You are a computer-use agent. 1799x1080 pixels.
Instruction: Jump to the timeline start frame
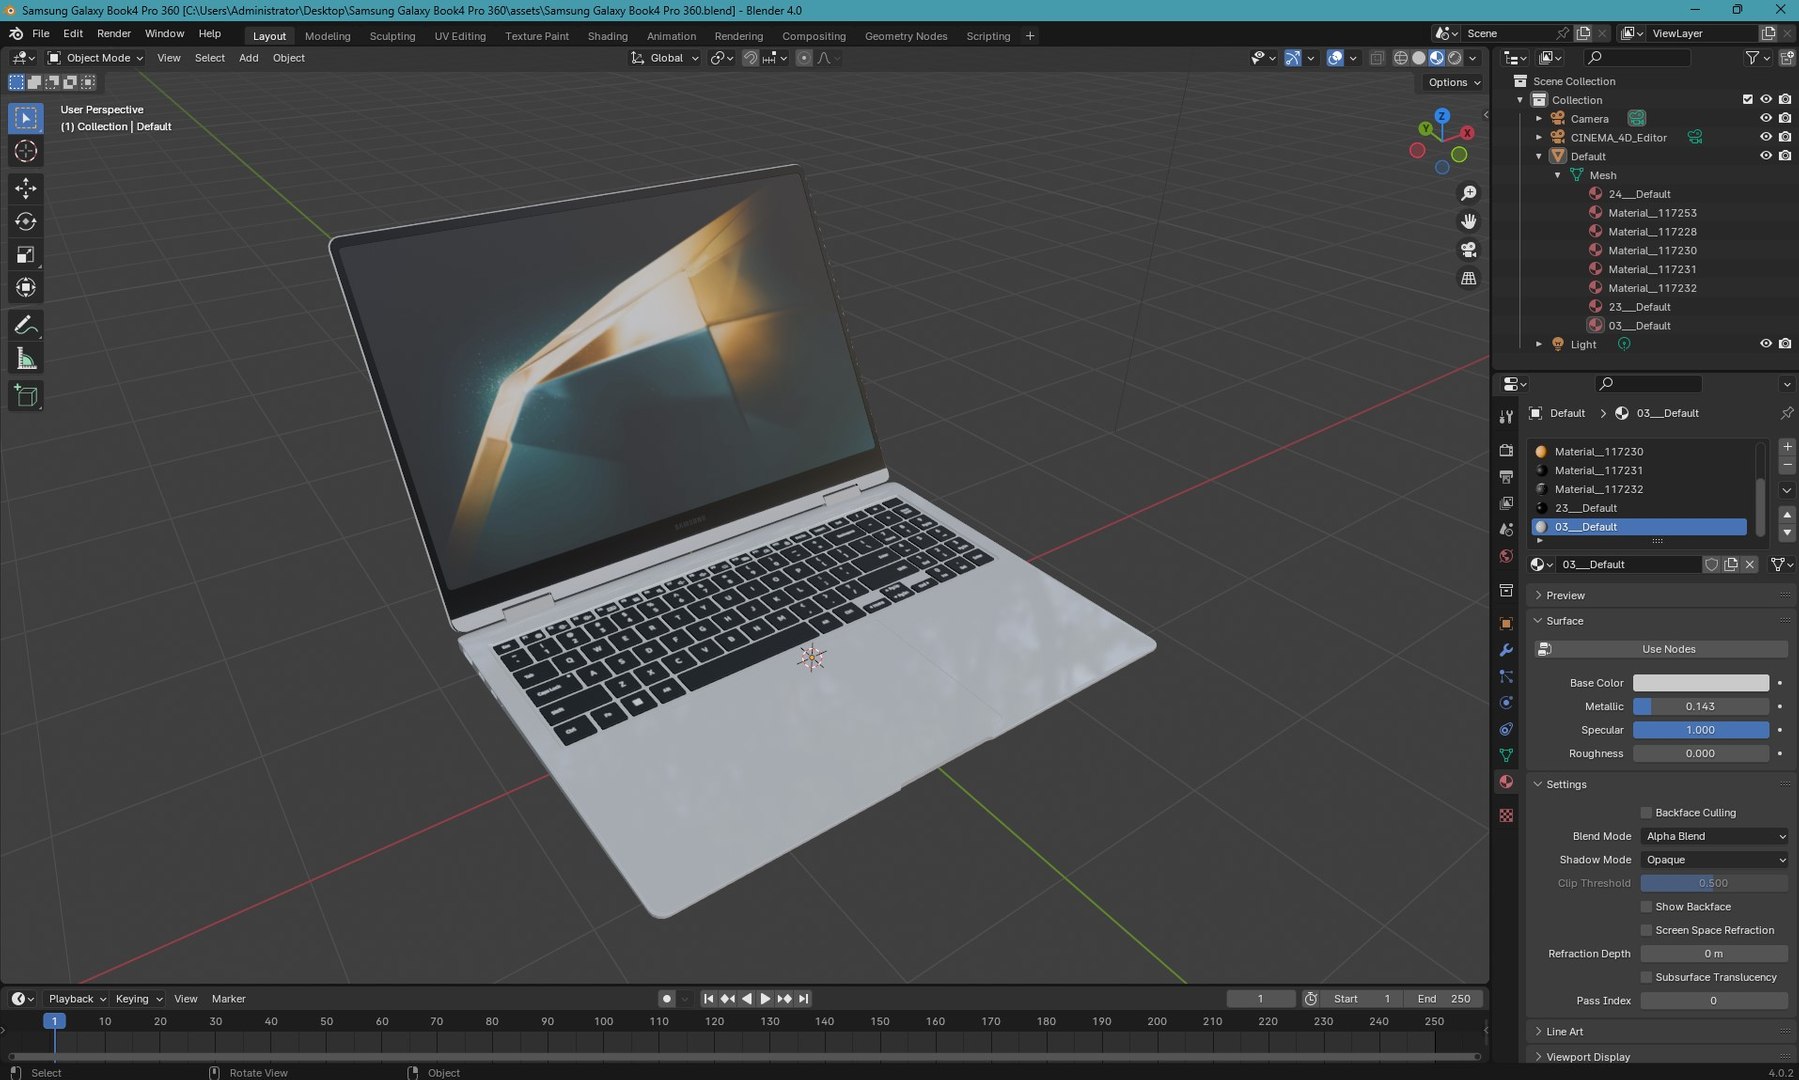click(x=708, y=999)
